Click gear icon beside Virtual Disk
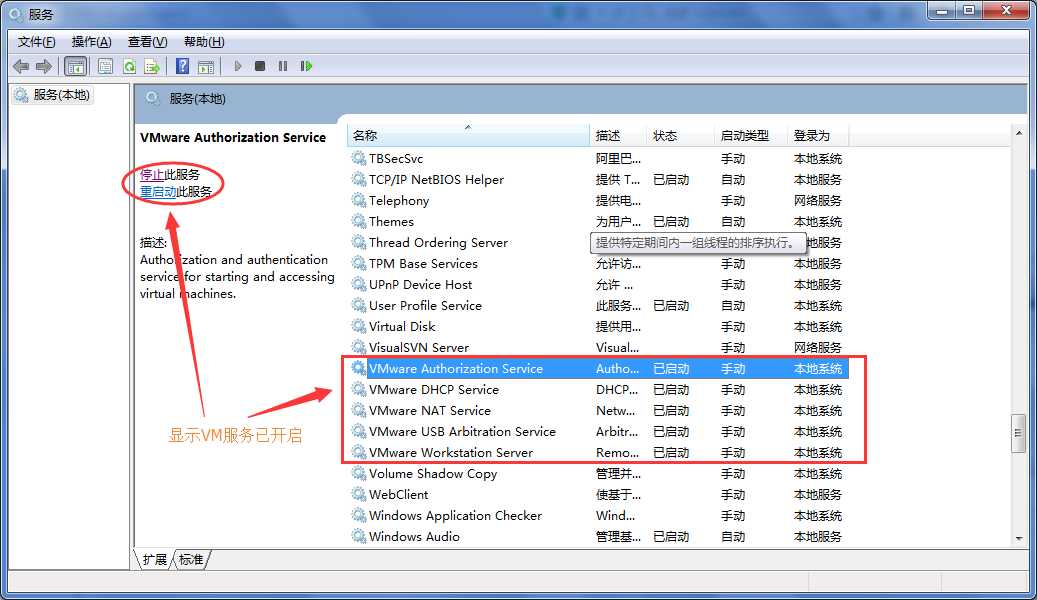Viewport: 1037px width, 600px height. pos(358,326)
